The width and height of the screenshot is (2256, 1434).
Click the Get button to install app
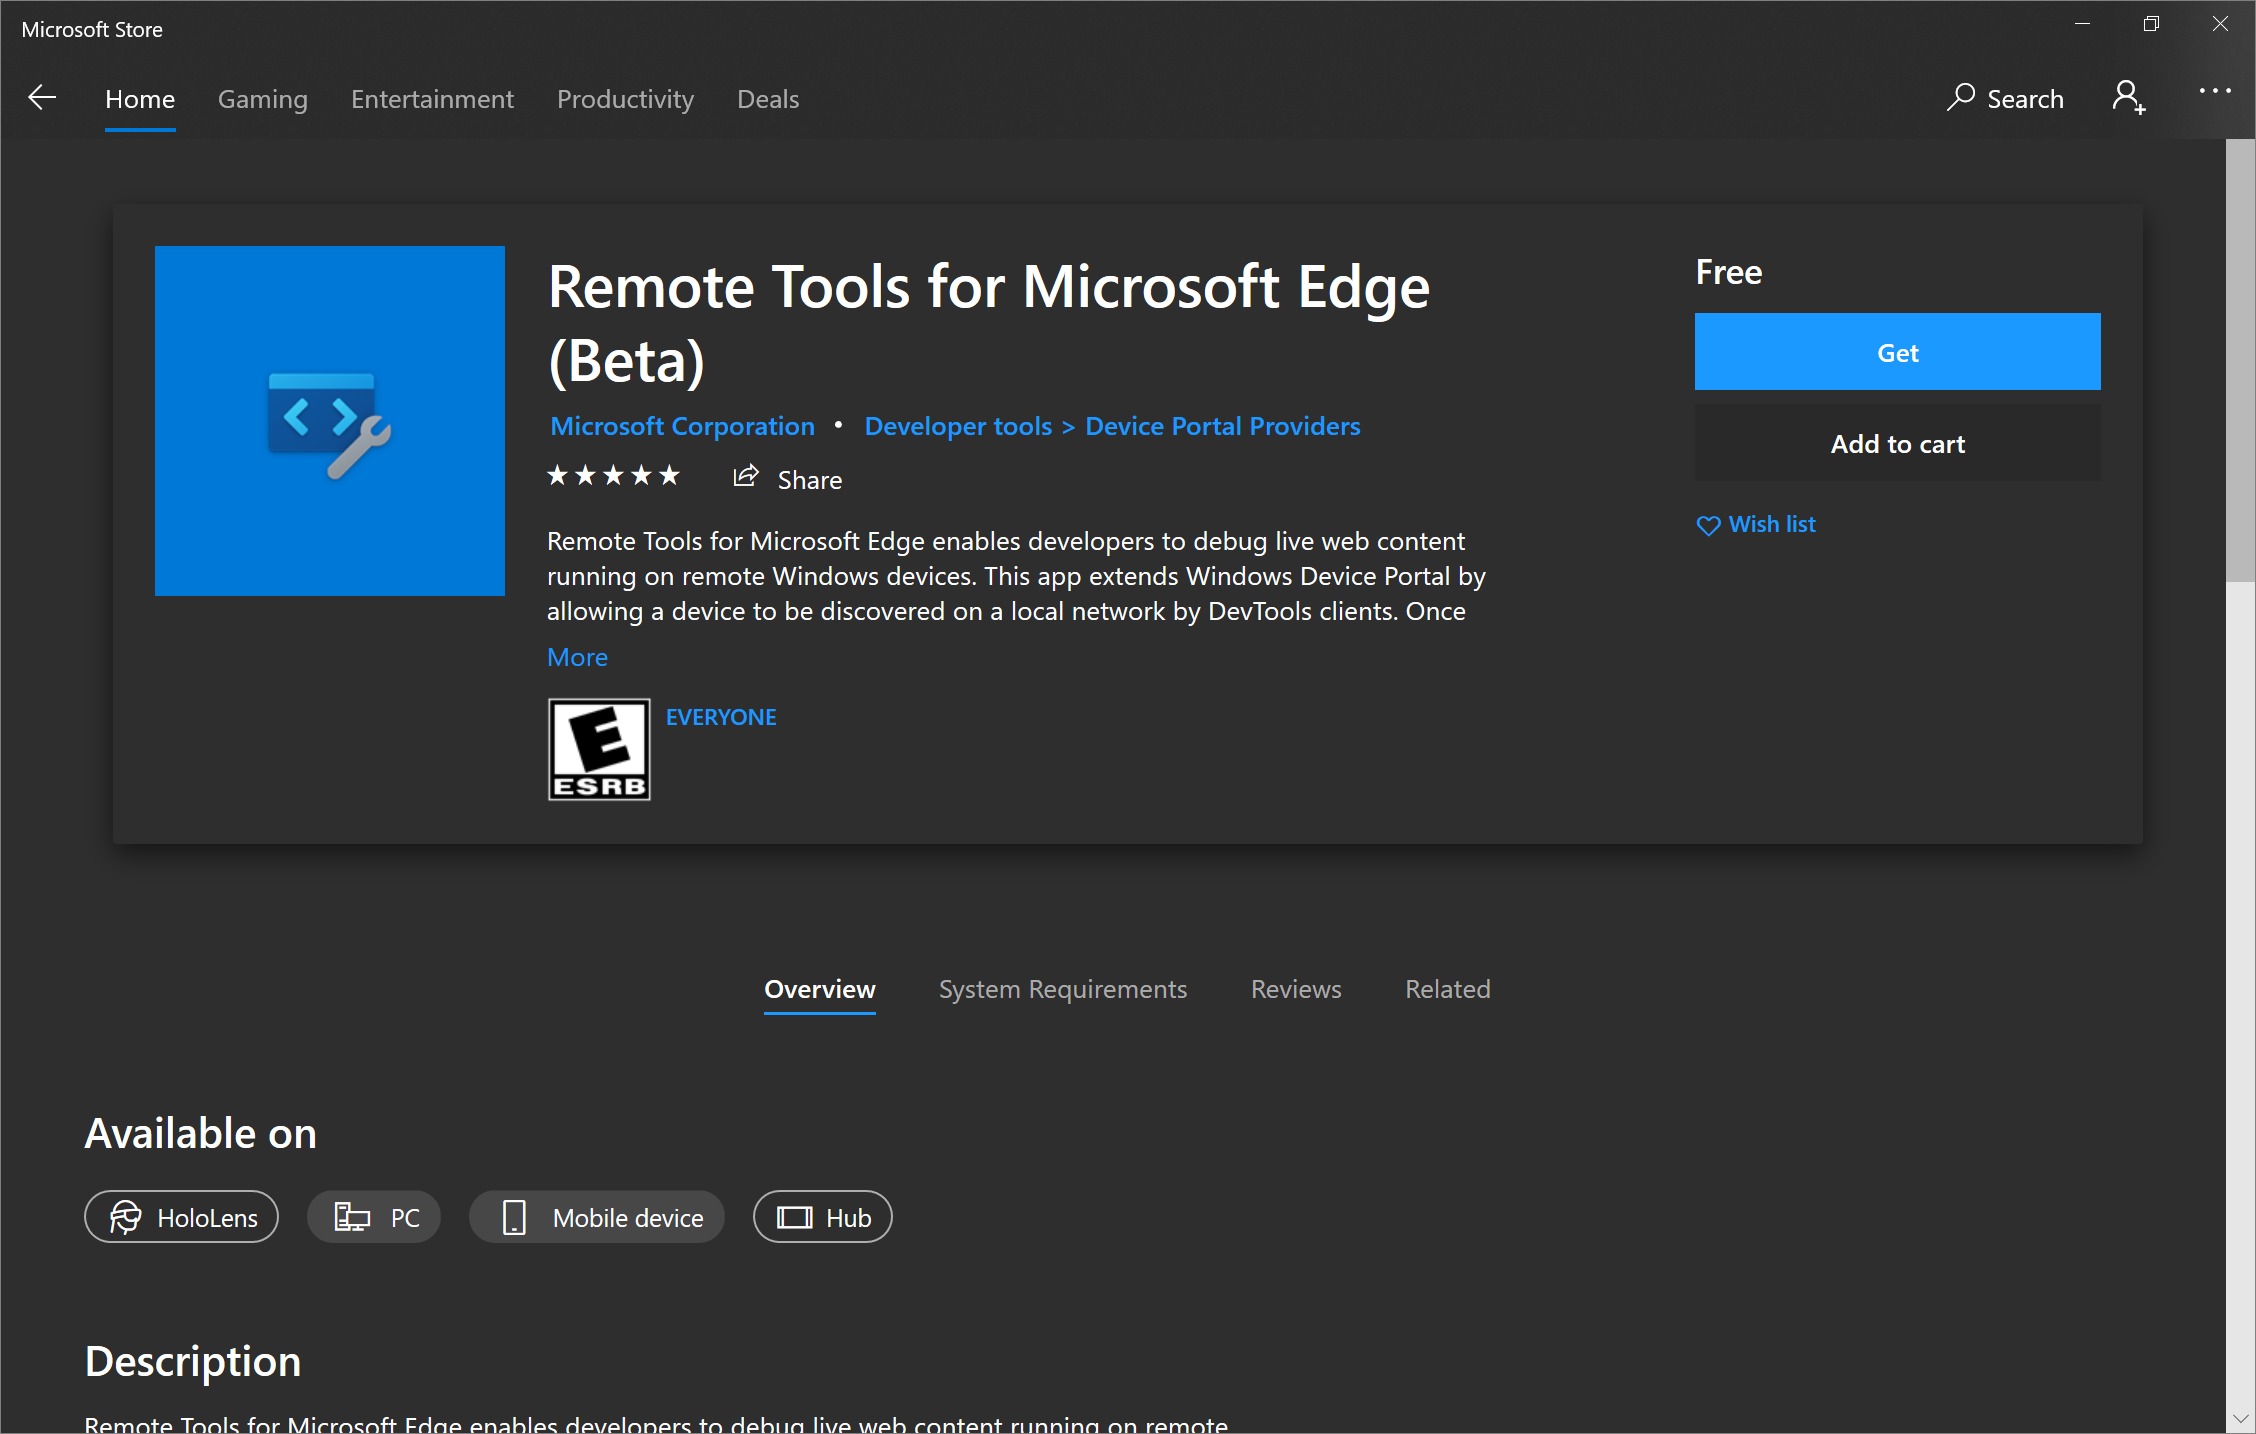(x=1898, y=350)
